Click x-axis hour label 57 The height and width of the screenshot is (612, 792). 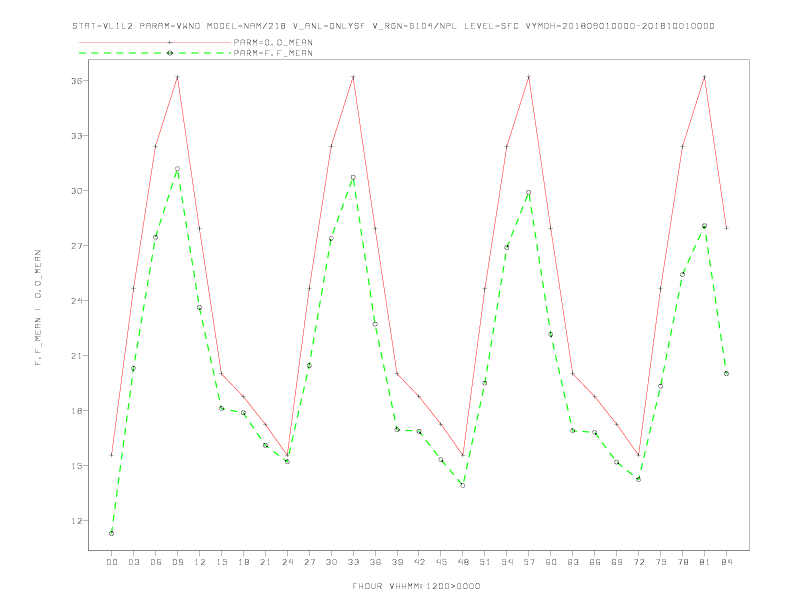tap(529, 562)
